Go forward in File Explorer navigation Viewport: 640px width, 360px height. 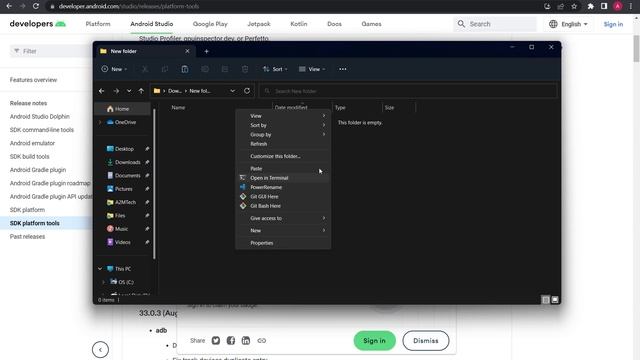[x=116, y=91]
